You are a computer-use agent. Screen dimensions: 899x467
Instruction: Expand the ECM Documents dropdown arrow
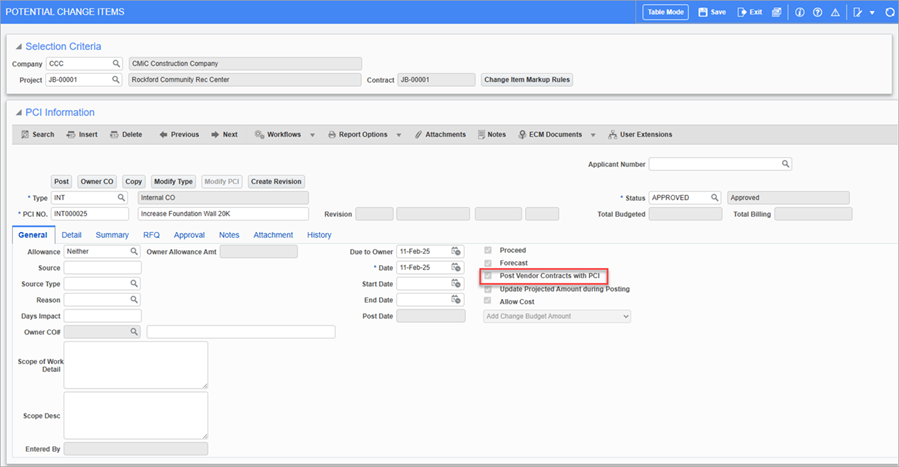click(x=593, y=135)
